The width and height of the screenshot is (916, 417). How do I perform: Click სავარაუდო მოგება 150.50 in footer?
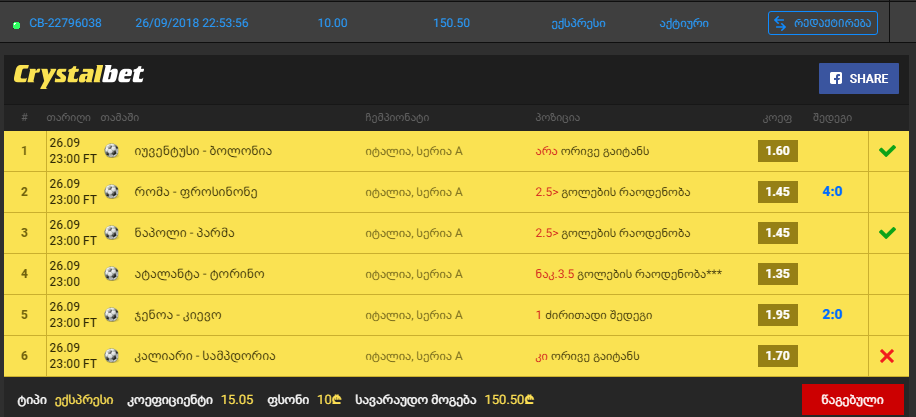509,400
